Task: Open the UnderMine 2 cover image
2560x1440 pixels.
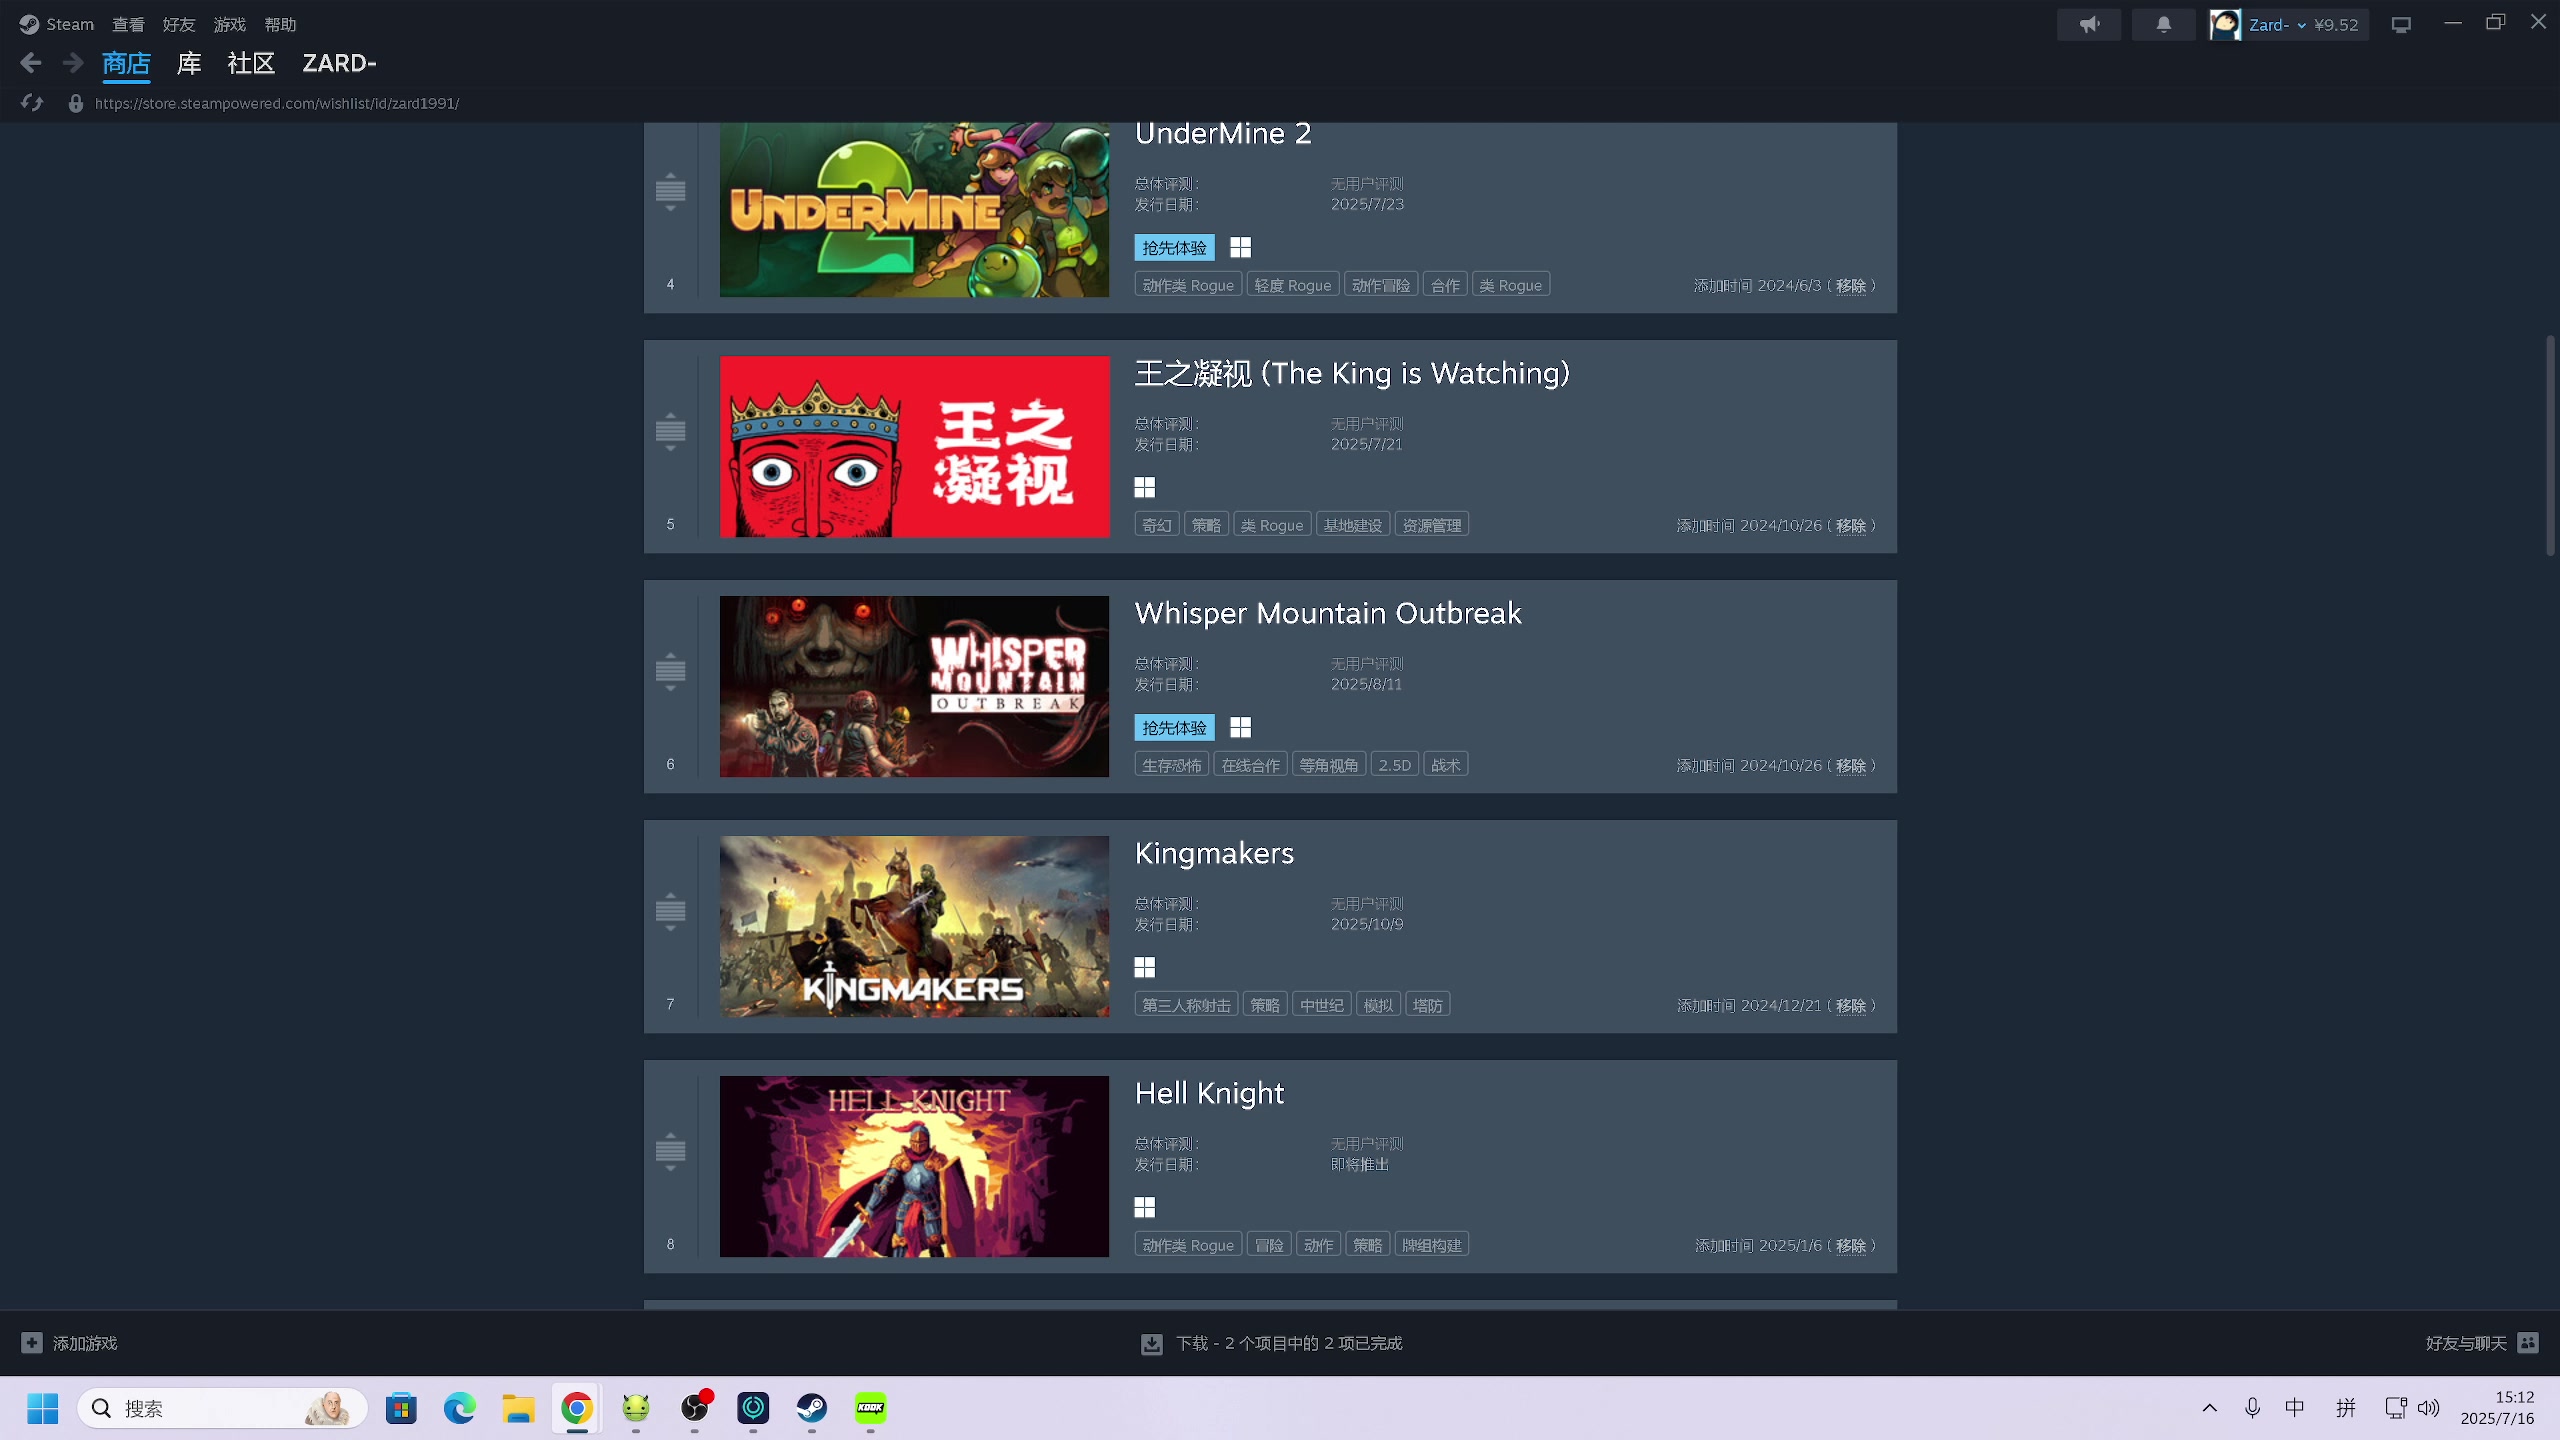Action: 914,210
